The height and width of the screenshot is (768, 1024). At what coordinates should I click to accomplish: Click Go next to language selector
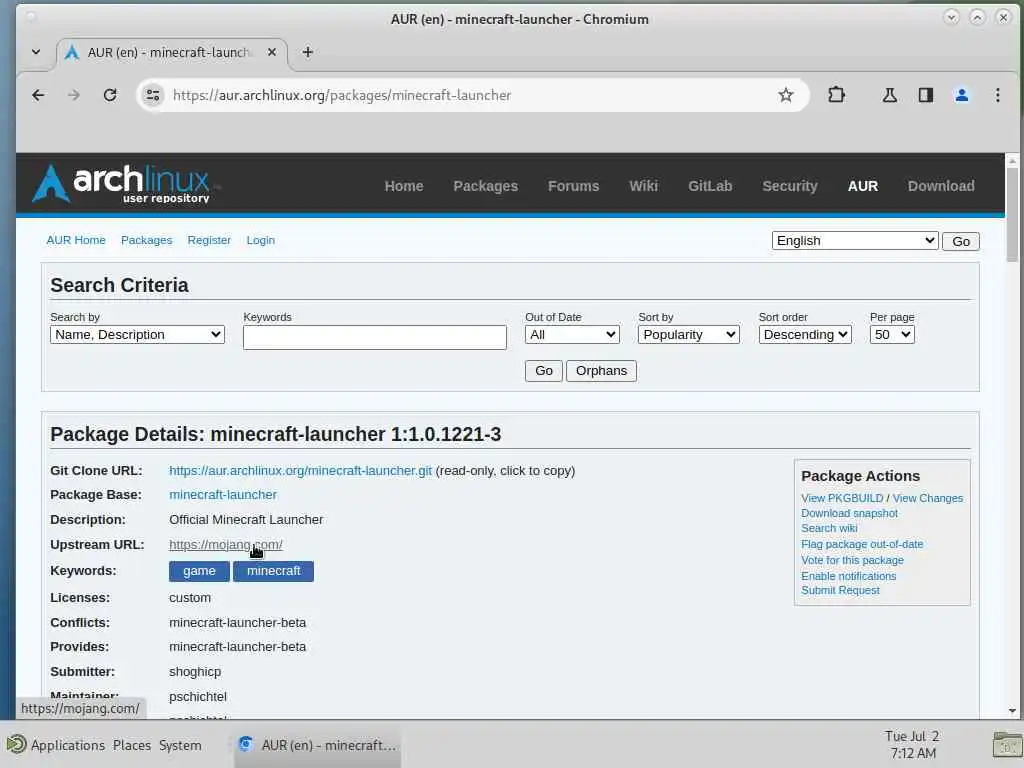pos(960,242)
